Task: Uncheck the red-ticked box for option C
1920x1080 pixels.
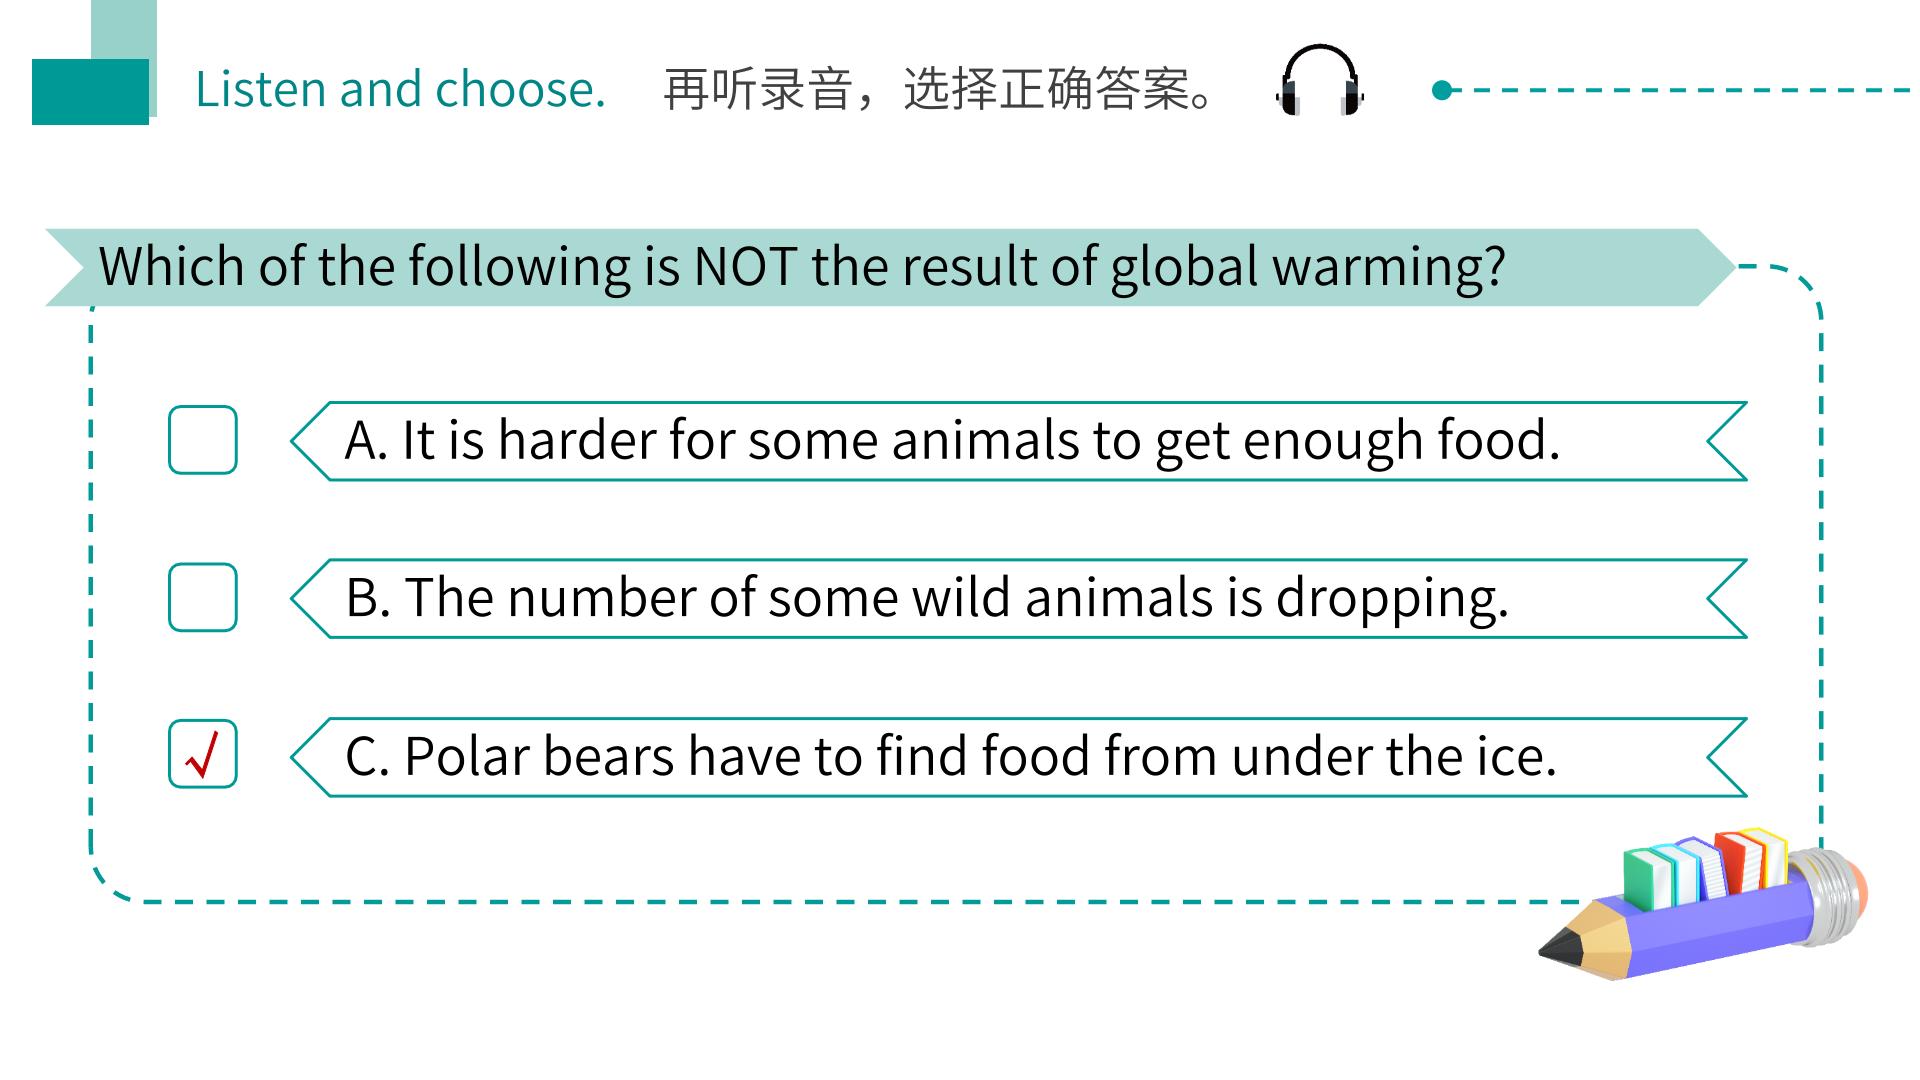Action: [x=203, y=754]
